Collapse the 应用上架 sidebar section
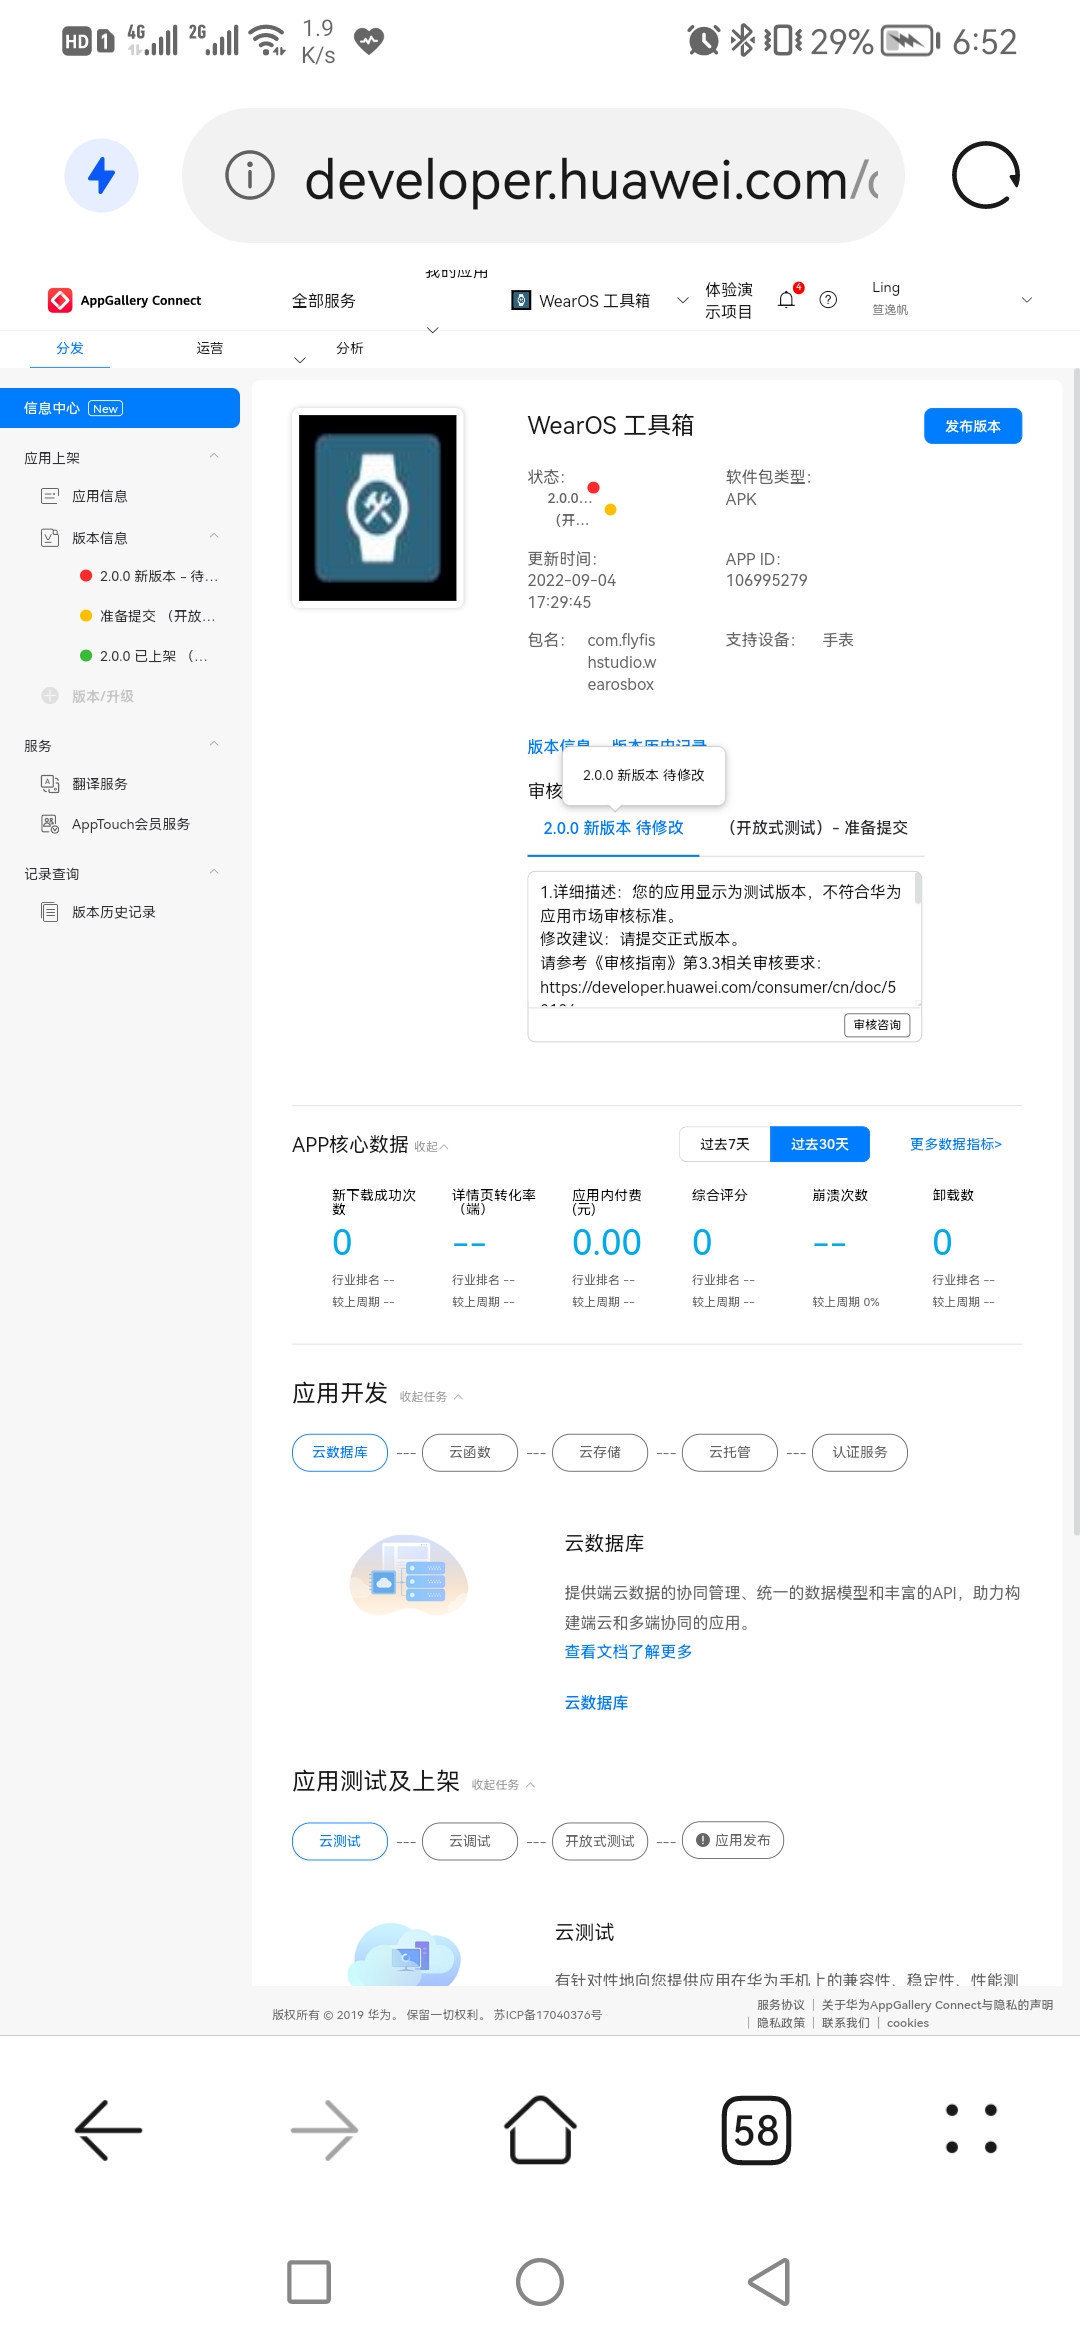1080x2340 pixels. point(214,457)
